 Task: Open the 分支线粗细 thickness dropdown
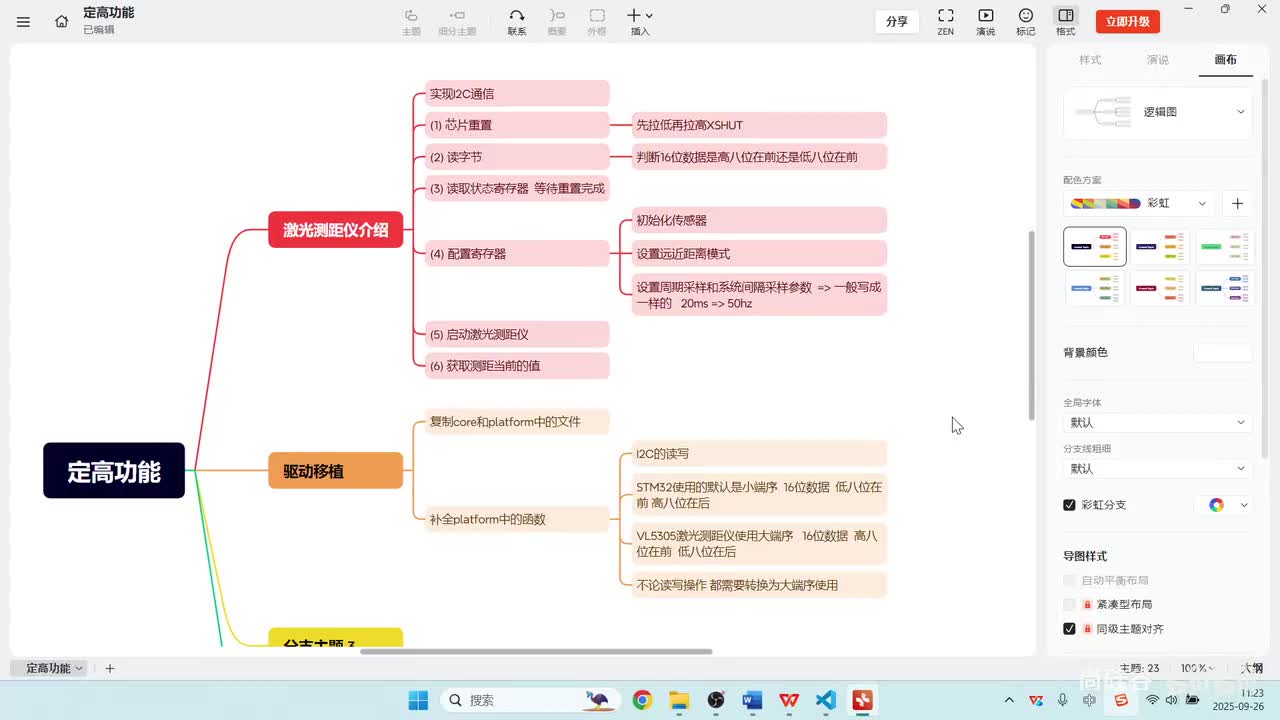1157,468
